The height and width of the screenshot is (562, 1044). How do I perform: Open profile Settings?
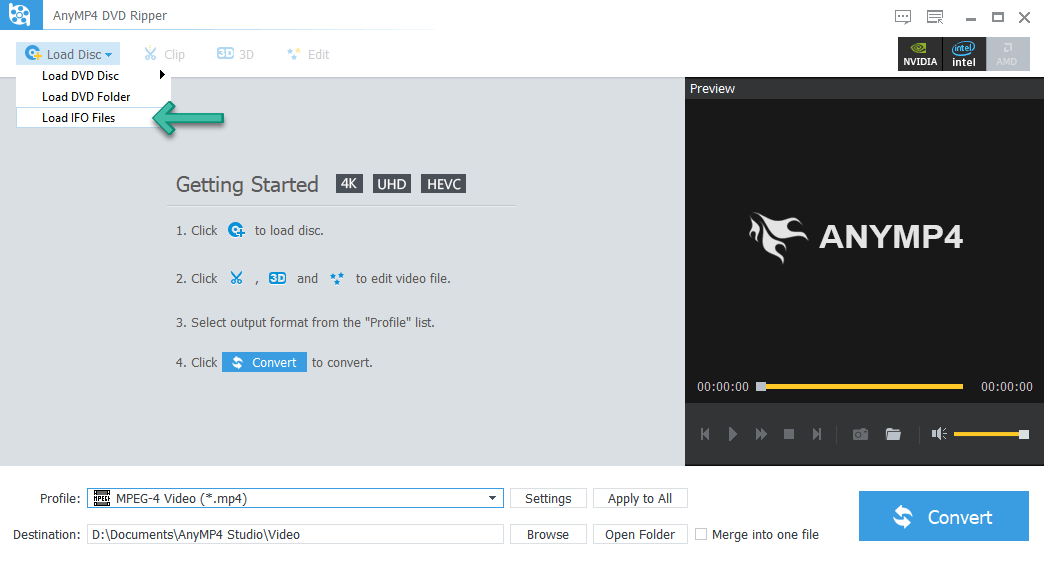click(x=548, y=498)
